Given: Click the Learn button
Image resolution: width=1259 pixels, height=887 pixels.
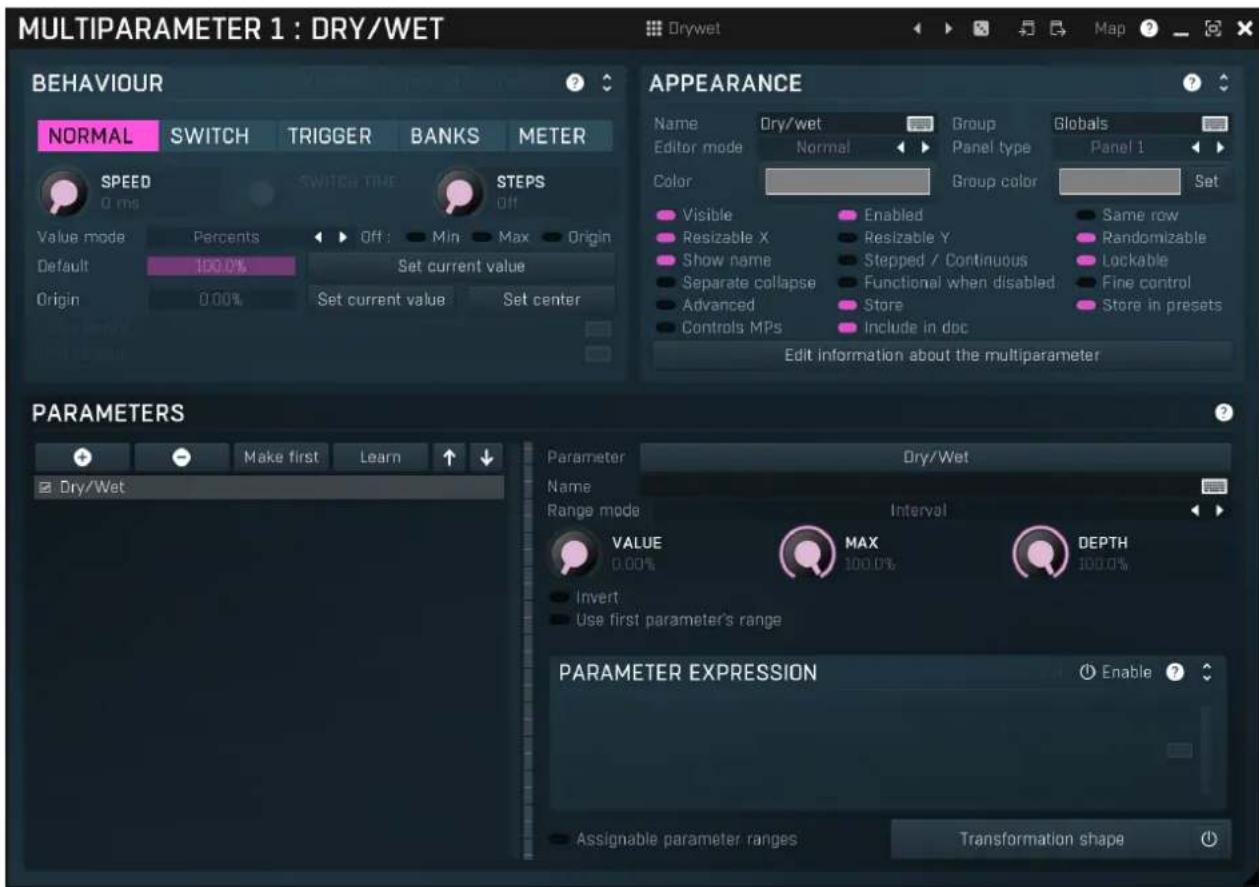Looking at the screenshot, I should (380, 457).
